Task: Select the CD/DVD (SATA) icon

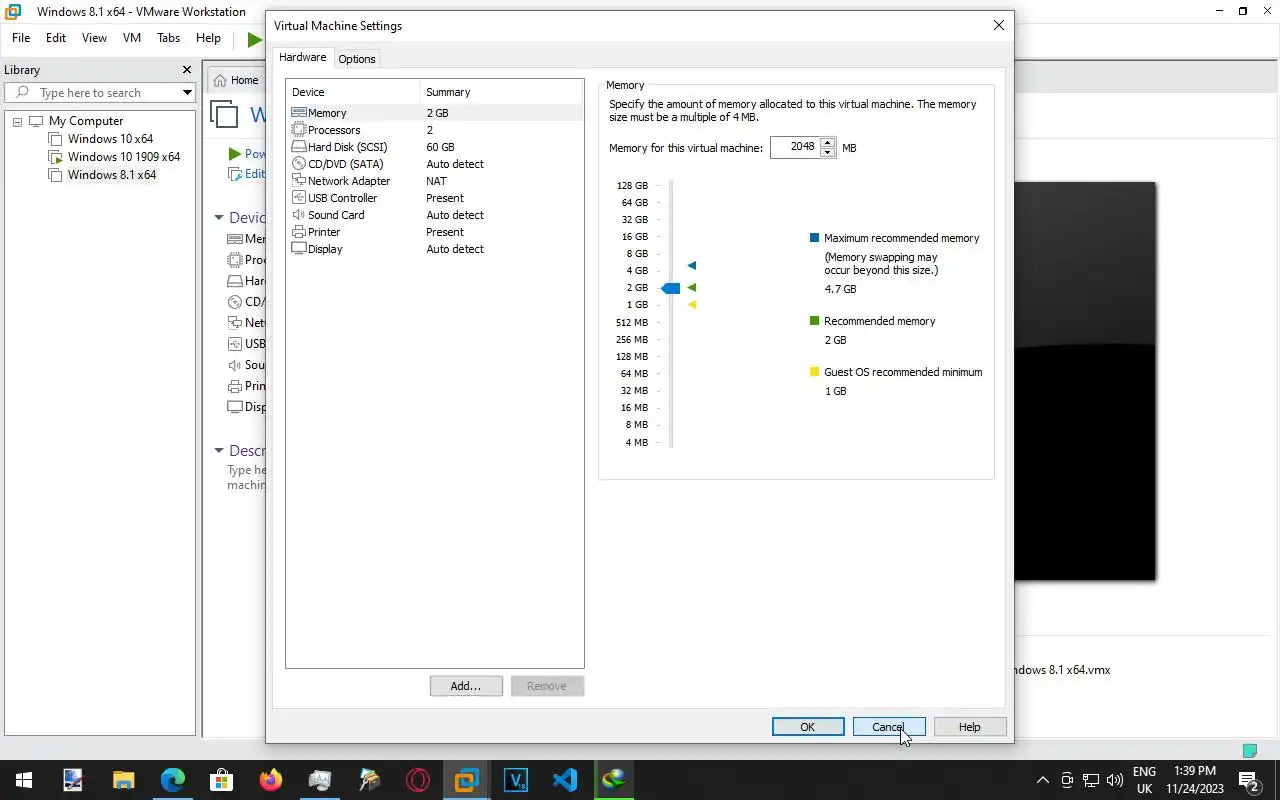Action: (x=298, y=164)
